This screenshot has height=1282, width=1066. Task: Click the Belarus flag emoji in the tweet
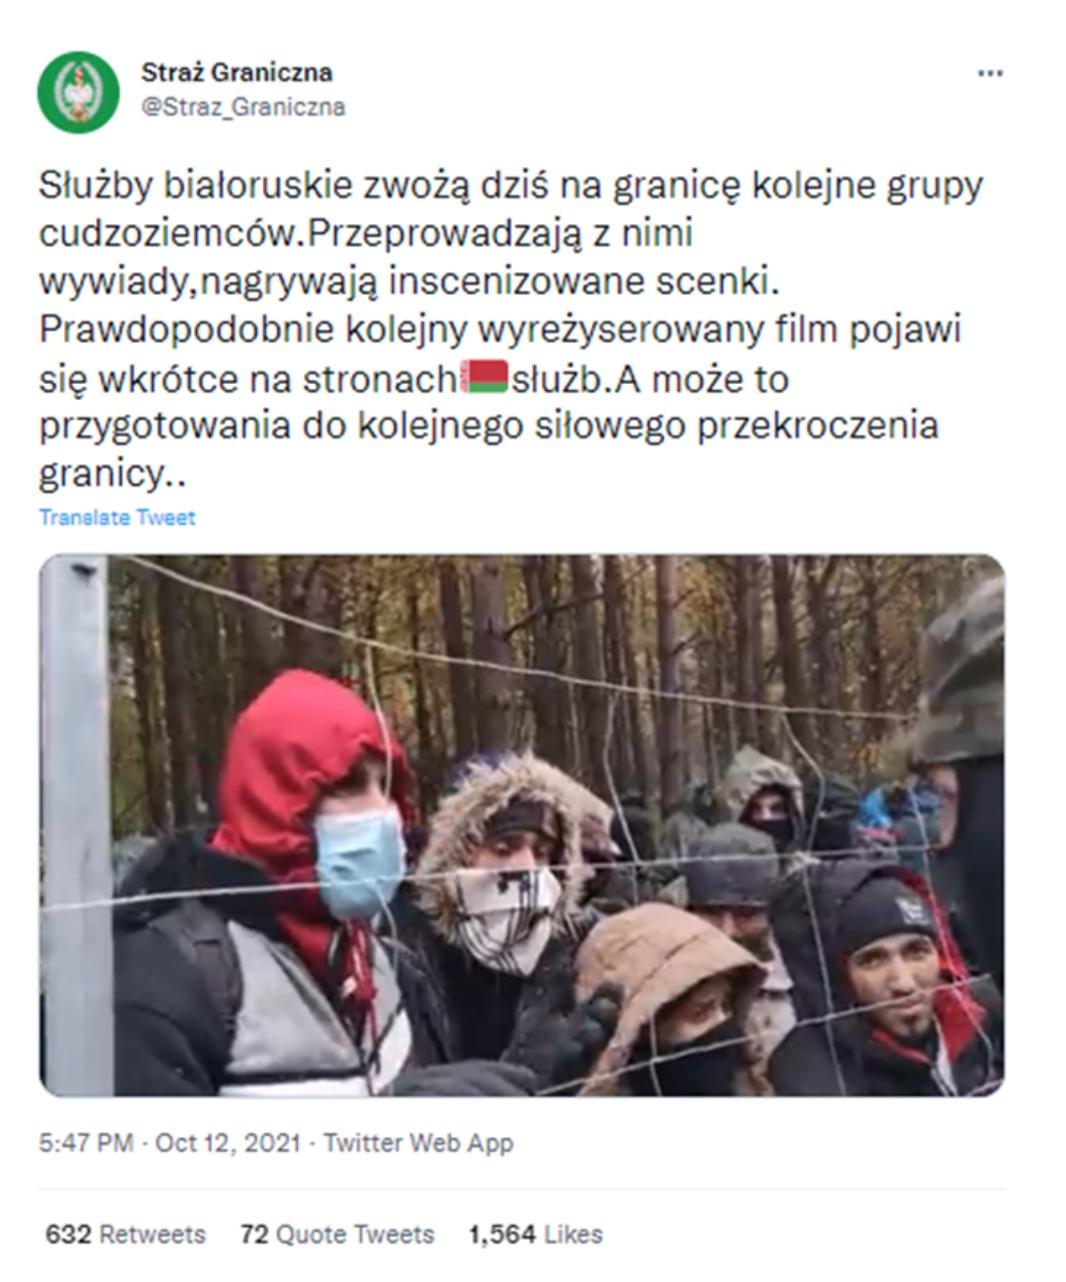coord(485,377)
